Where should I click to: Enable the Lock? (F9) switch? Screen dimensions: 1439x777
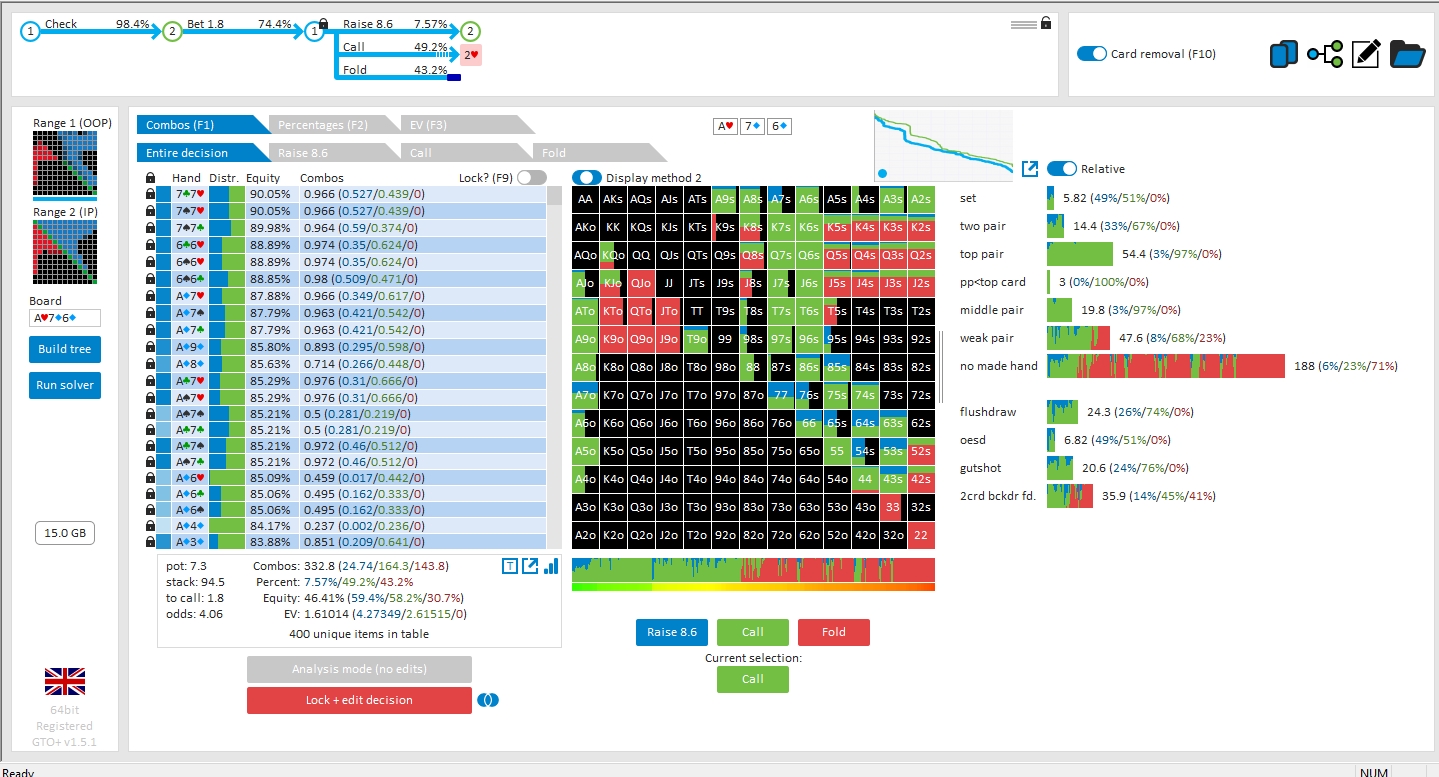click(532, 177)
